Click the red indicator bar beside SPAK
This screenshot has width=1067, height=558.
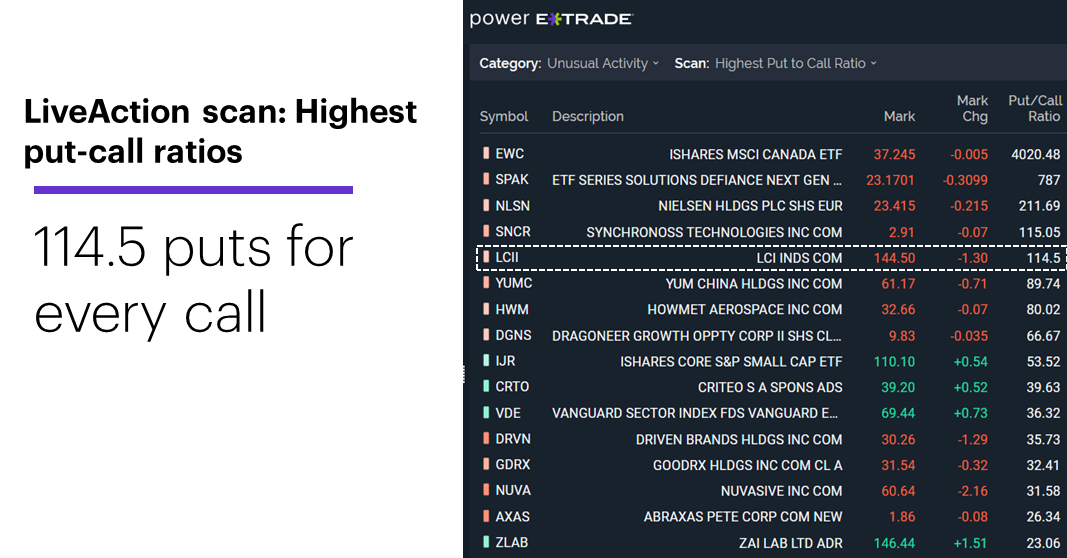point(486,179)
